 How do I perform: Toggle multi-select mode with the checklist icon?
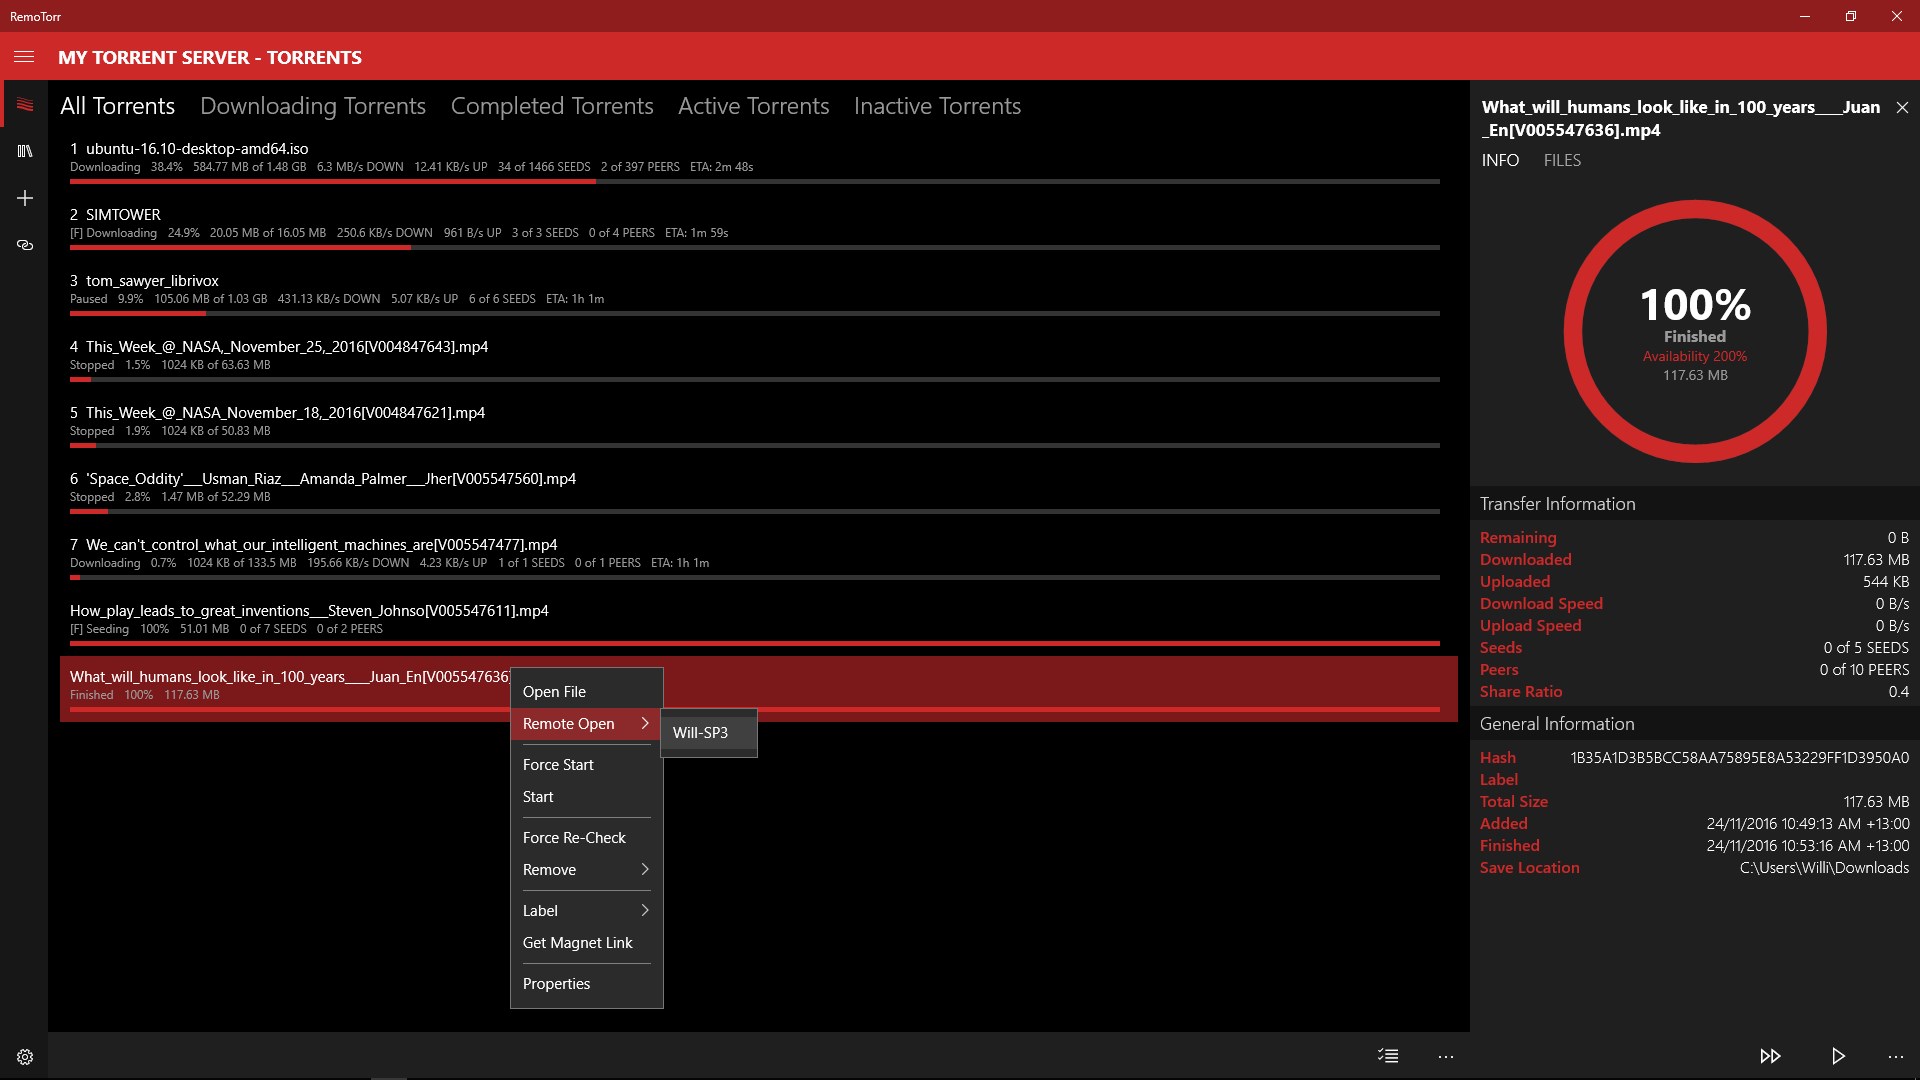coord(1387,1055)
